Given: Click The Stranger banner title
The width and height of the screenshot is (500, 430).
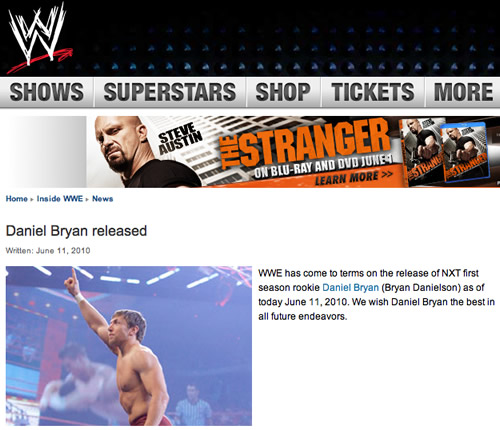Looking at the screenshot, I should point(305,143).
